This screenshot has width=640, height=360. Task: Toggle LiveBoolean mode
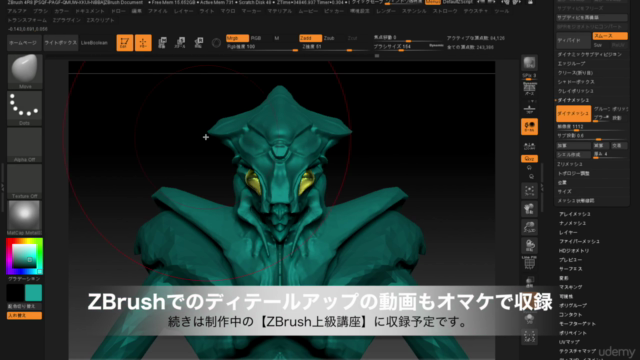tap(94, 42)
